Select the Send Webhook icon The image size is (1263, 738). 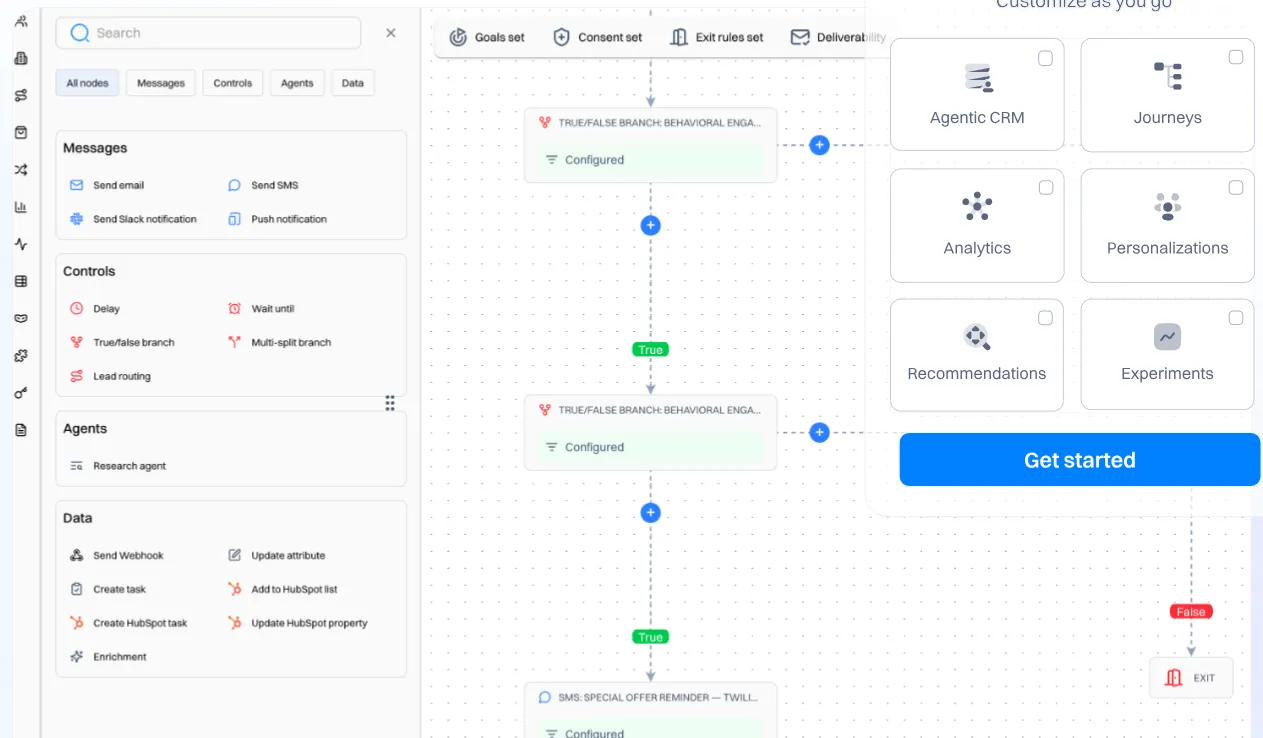[76, 555]
